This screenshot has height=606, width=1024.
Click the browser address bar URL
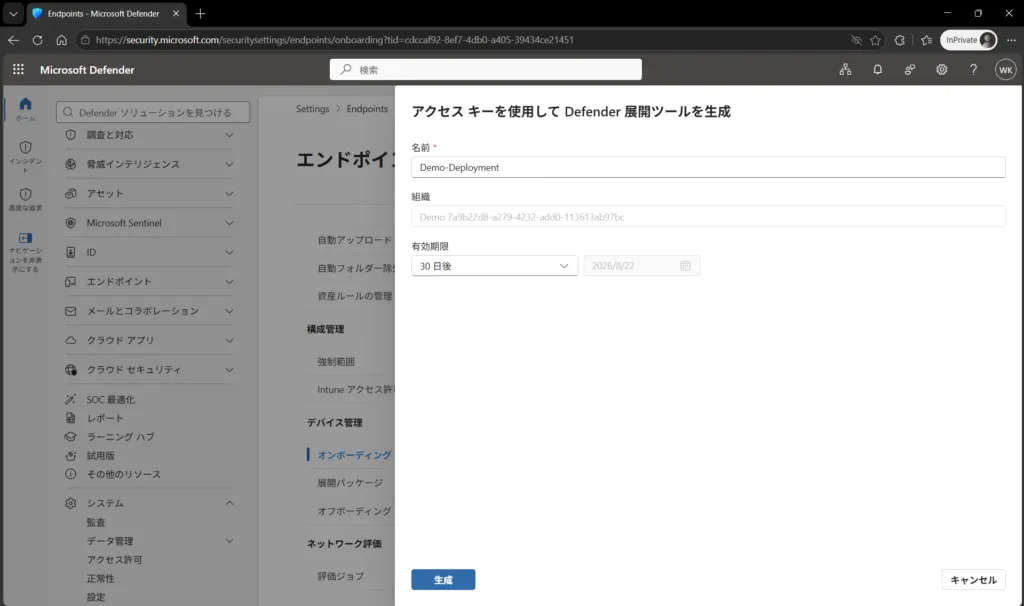coord(334,40)
